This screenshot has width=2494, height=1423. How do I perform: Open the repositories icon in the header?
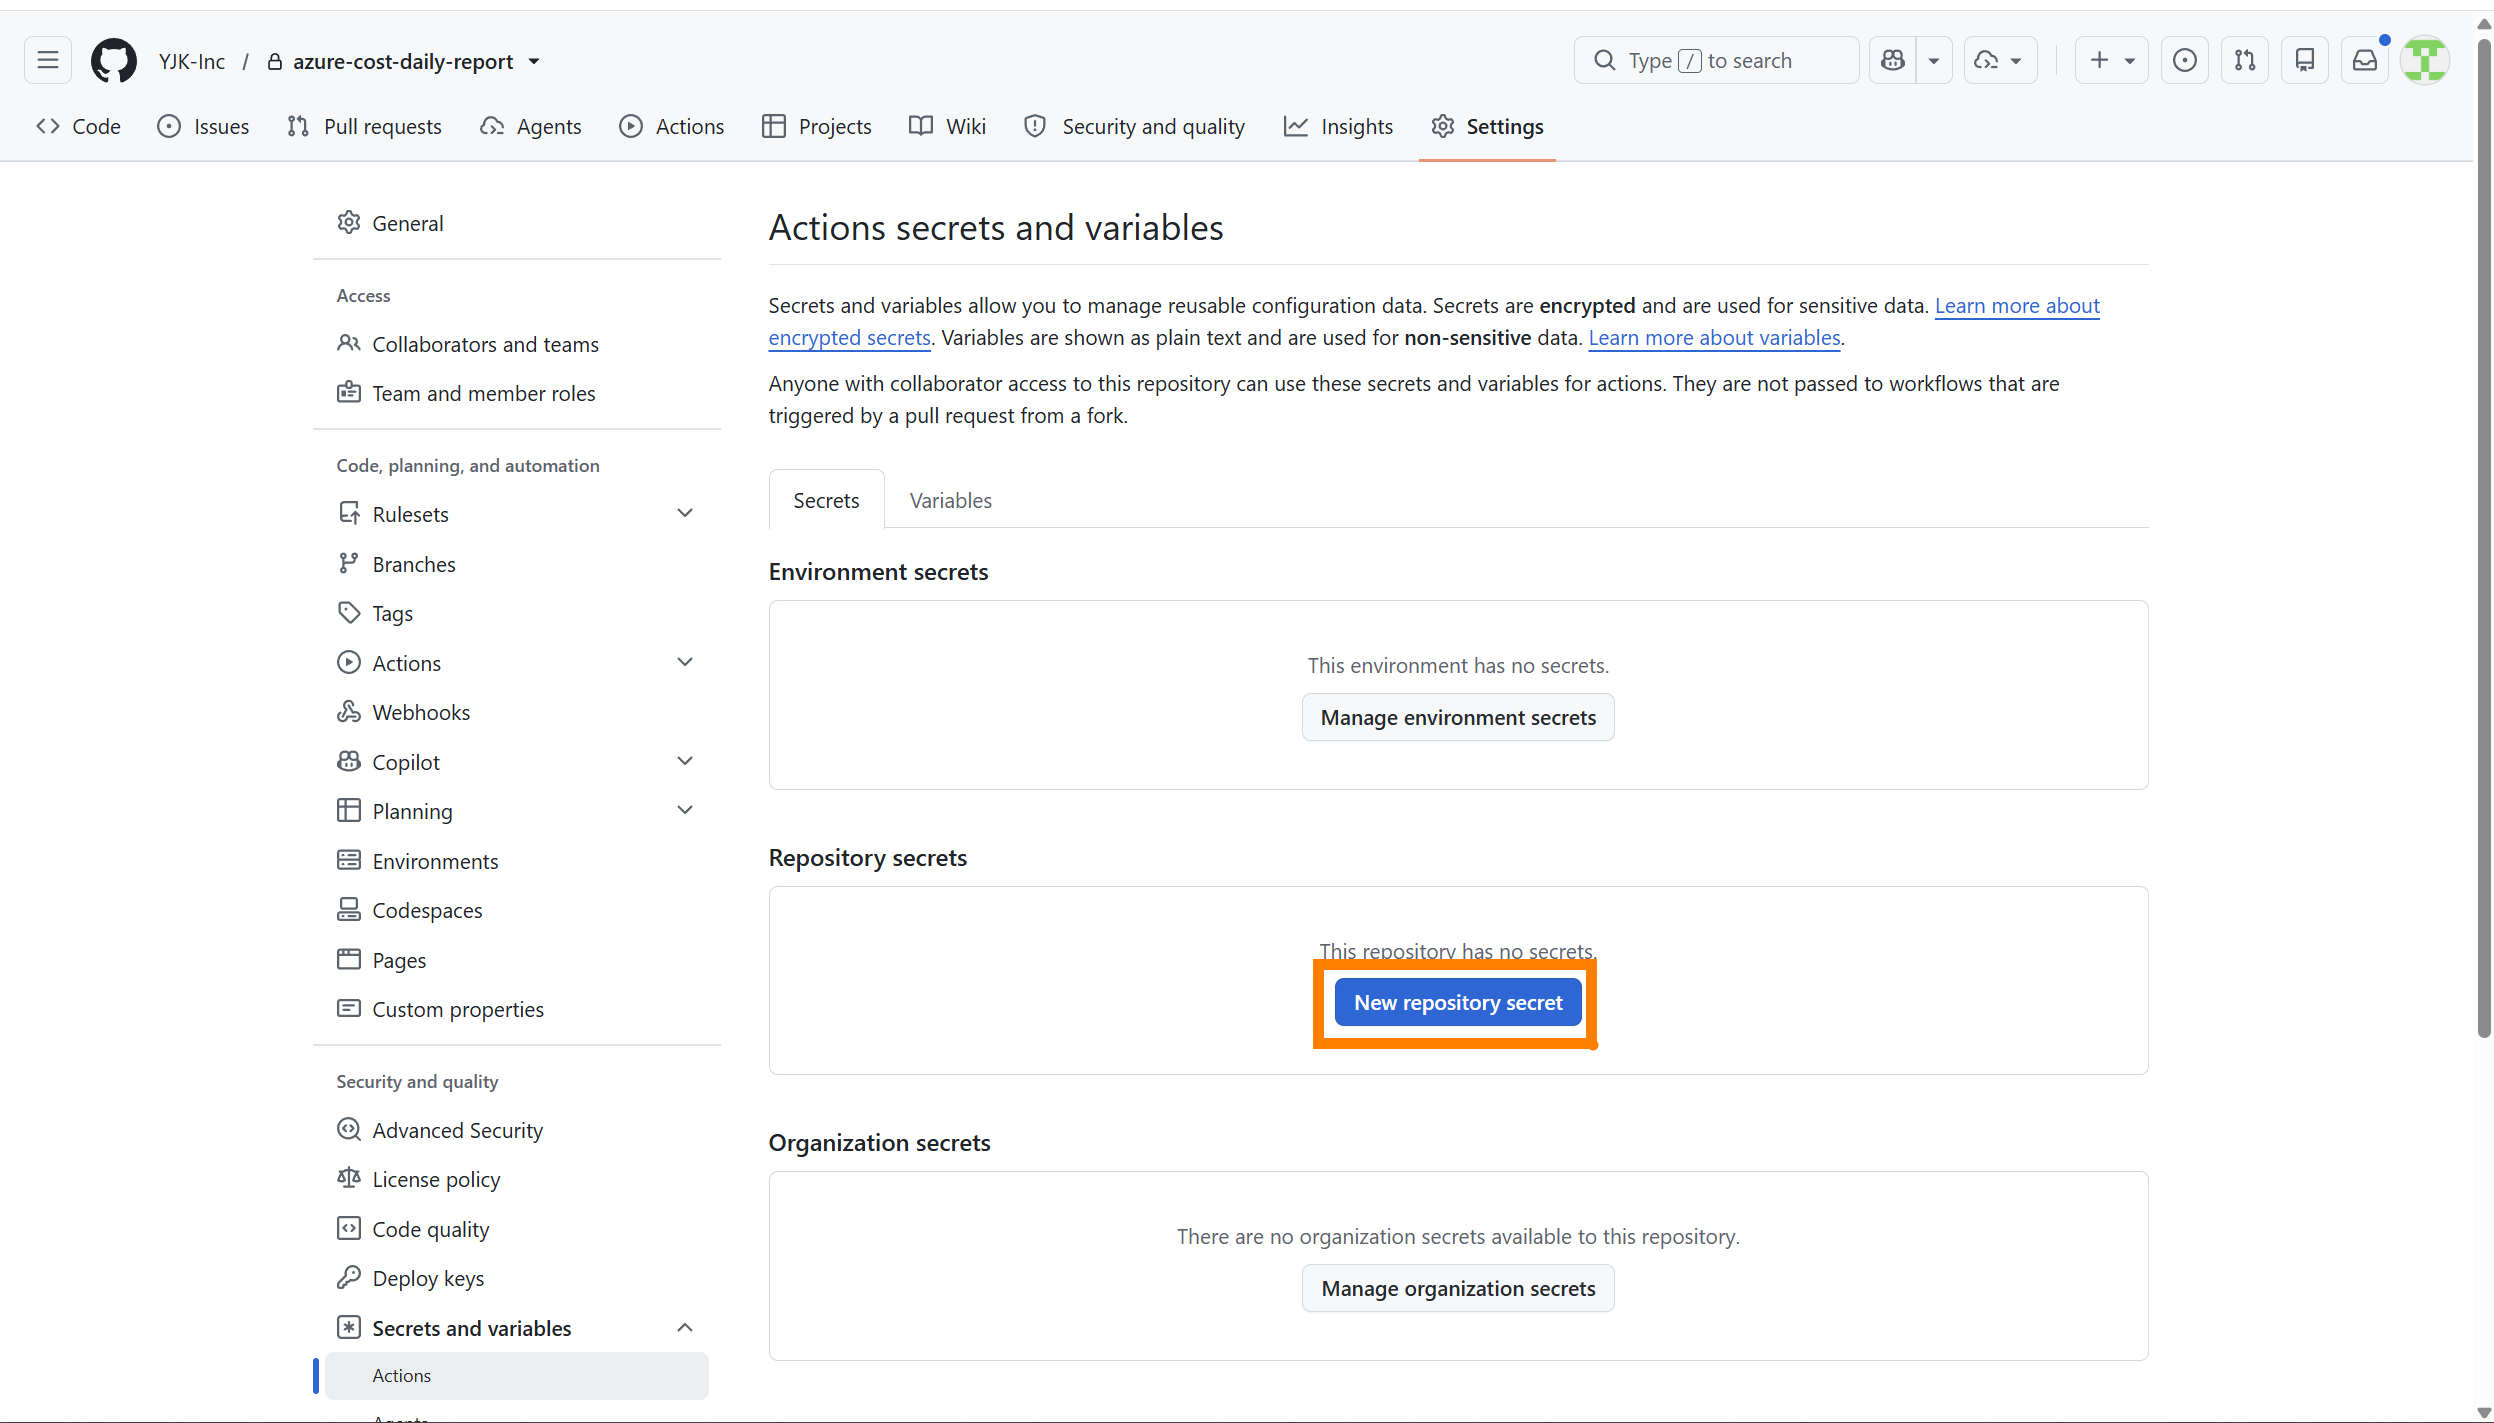[x=2305, y=61]
